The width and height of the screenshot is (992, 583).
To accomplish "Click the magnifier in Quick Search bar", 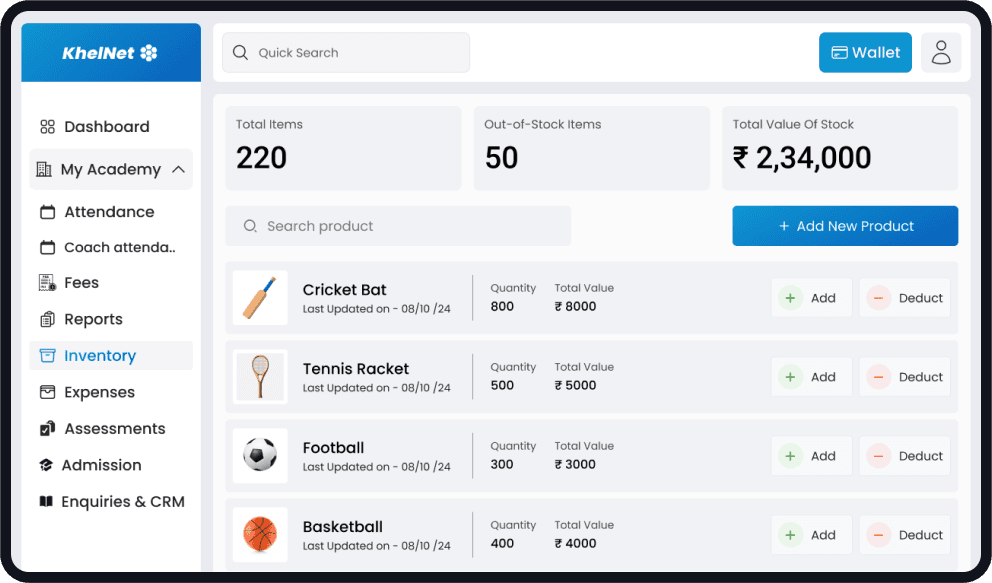I will coord(240,52).
